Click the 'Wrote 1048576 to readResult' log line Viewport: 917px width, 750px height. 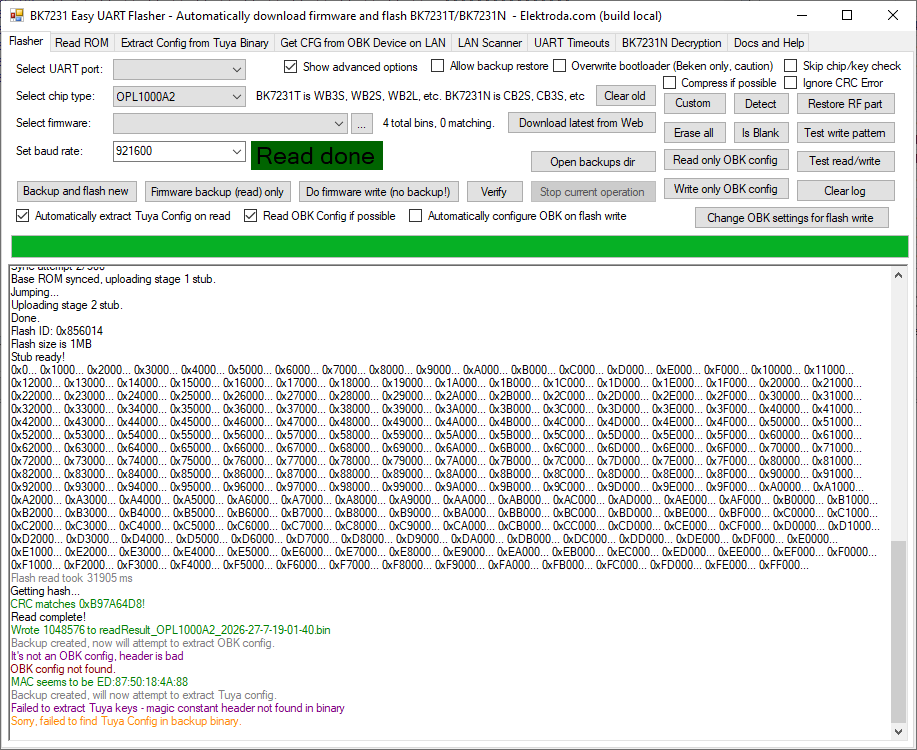tap(171, 630)
